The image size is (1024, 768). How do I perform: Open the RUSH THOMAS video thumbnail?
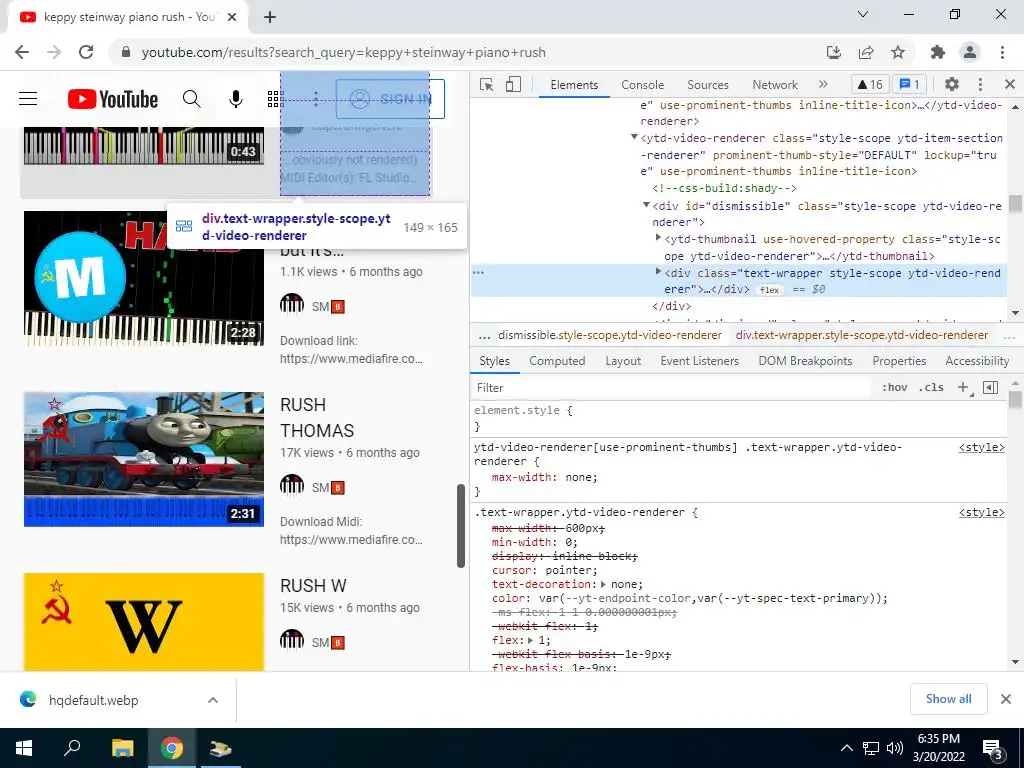[x=144, y=459]
